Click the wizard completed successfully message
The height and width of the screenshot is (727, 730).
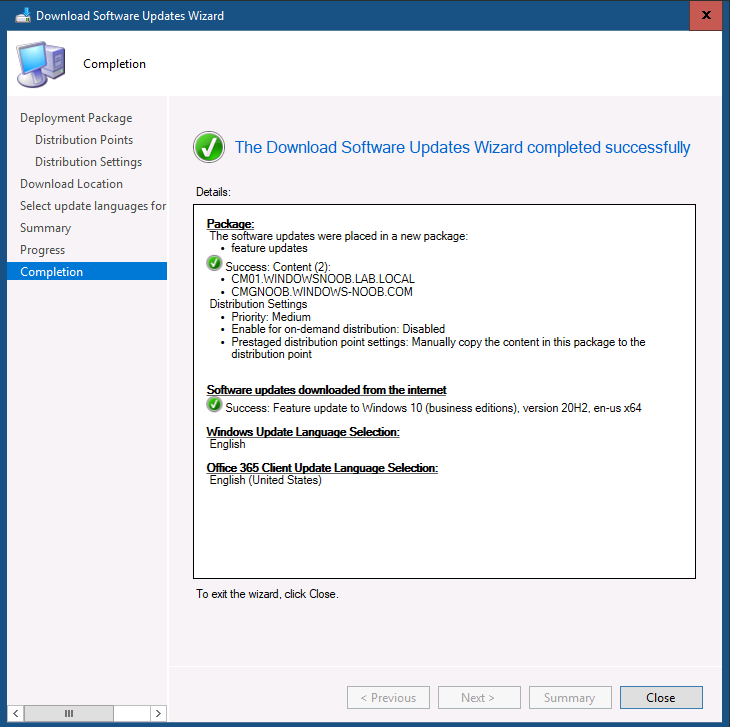[x=462, y=147]
